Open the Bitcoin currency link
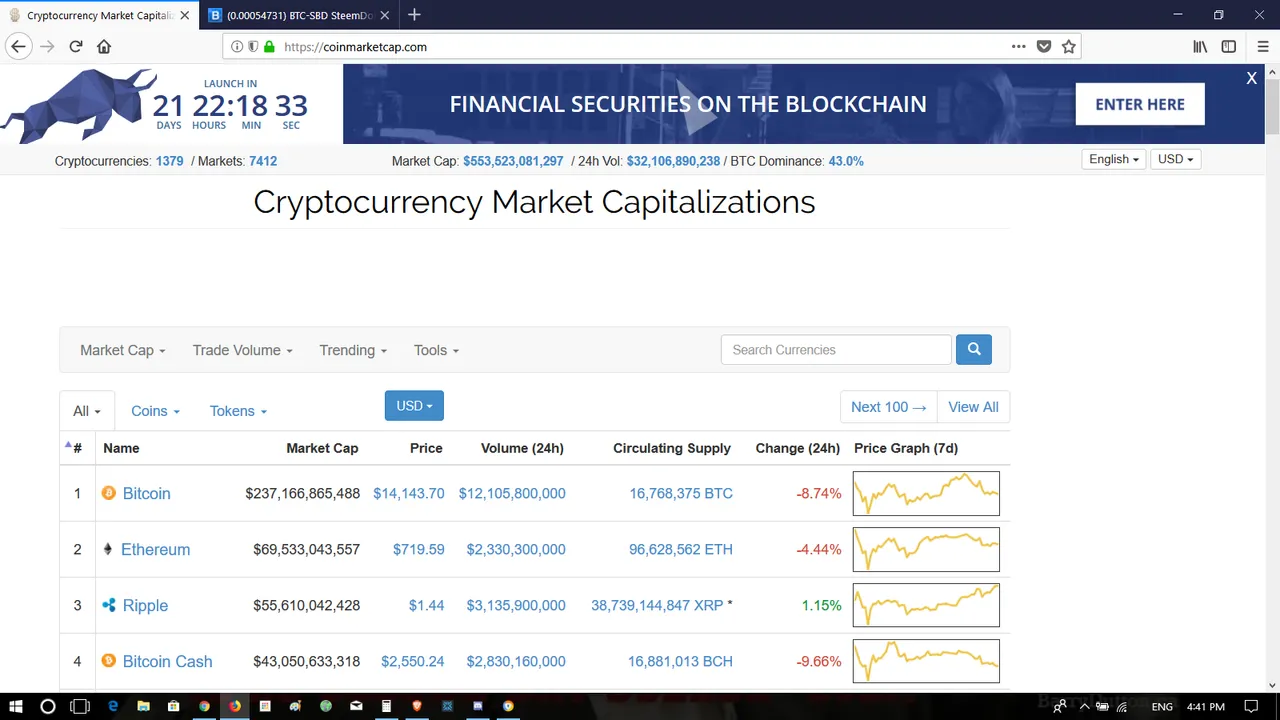Image resolution: width=1280 pixels, height=720 pixels. [146, 493]
